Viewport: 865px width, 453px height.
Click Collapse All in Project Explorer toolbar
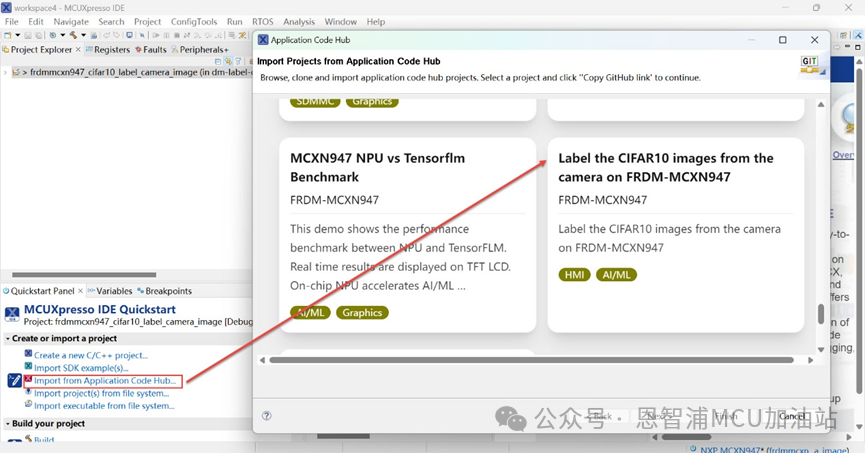point(218,61)
